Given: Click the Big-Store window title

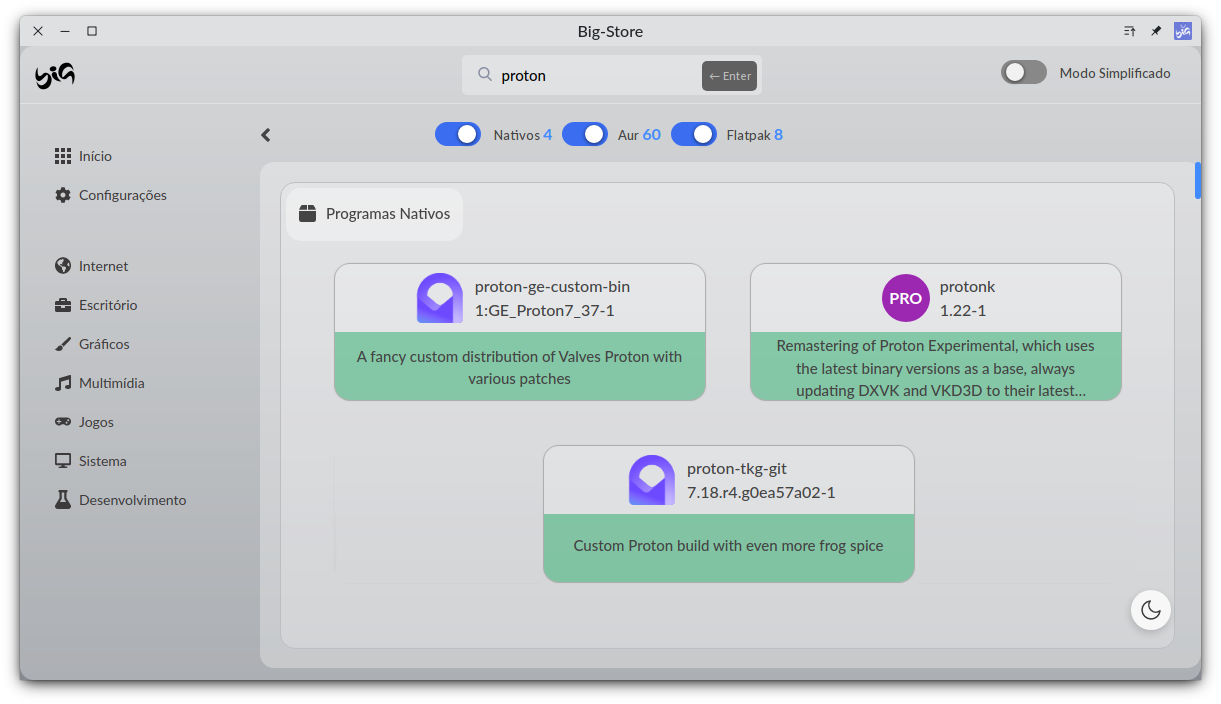Looking at the screenshot, I should coord(610,31).
